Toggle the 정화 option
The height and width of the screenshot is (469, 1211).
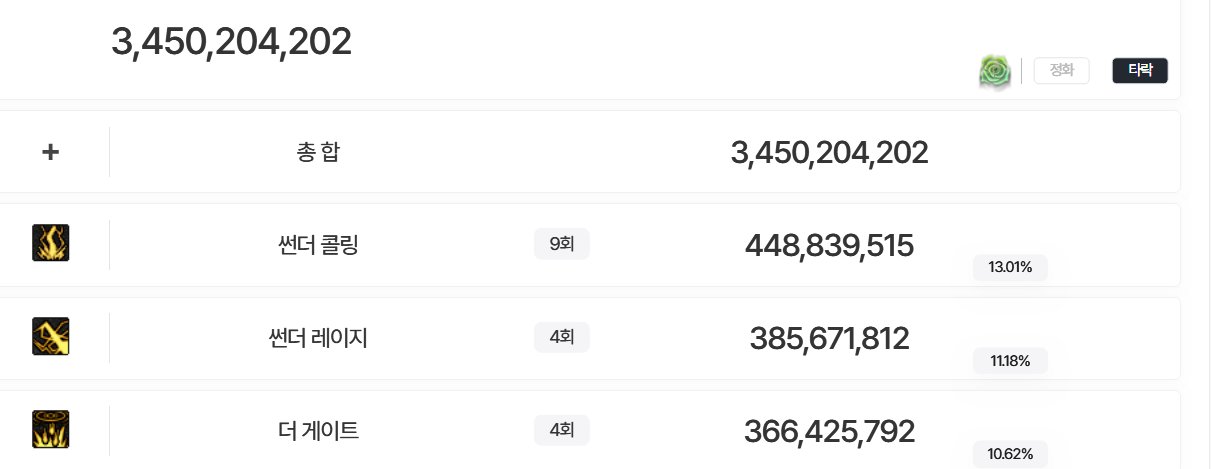tap(1061, 70)
